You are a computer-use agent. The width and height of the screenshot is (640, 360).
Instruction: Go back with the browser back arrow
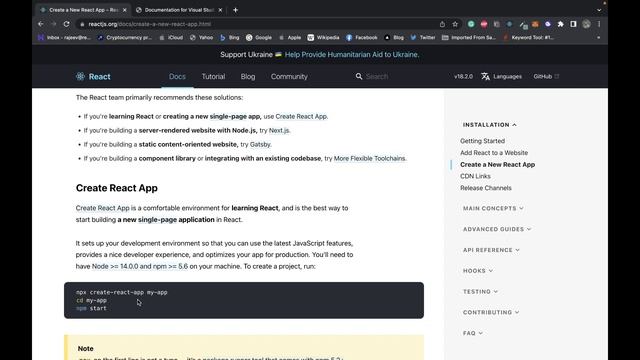click(x=41, y=24)
